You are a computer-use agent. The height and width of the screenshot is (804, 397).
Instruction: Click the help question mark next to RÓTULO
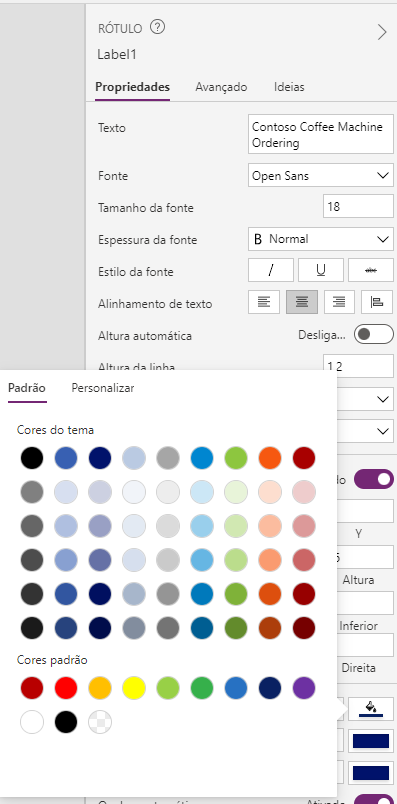(157, 28)
